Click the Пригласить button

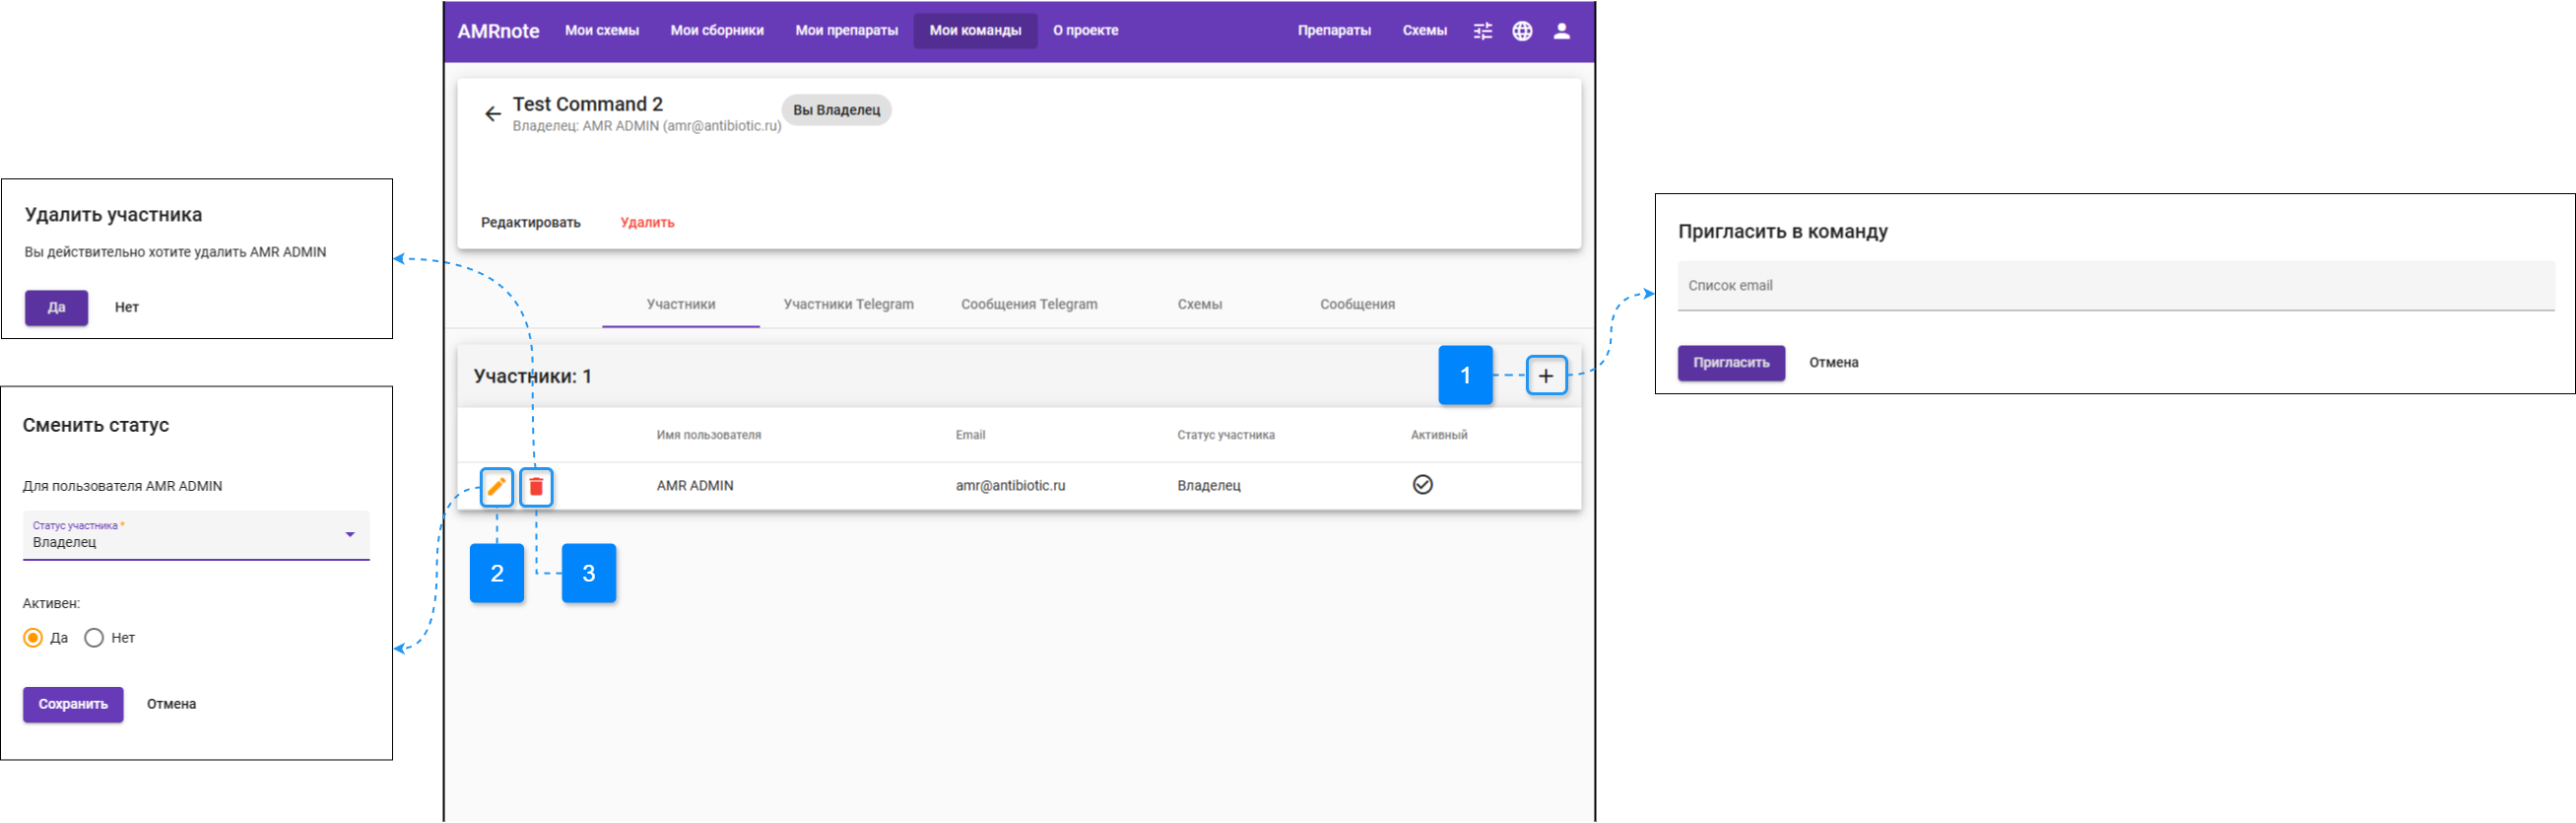click(1731, 363)
